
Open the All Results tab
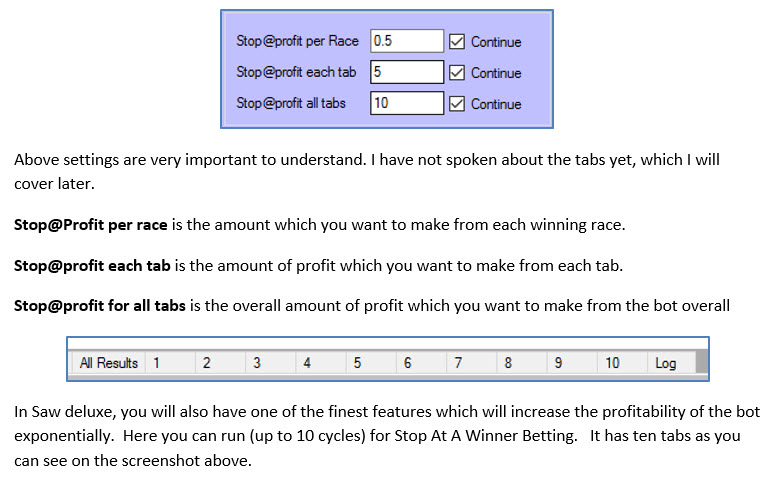coord(108,363)
